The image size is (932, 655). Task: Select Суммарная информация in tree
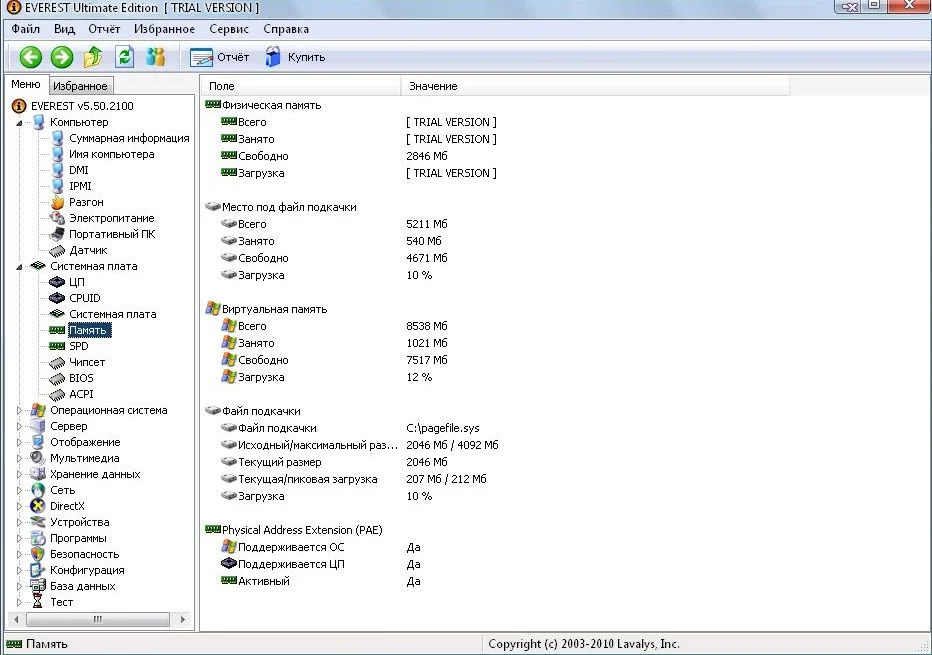(129, 138)
